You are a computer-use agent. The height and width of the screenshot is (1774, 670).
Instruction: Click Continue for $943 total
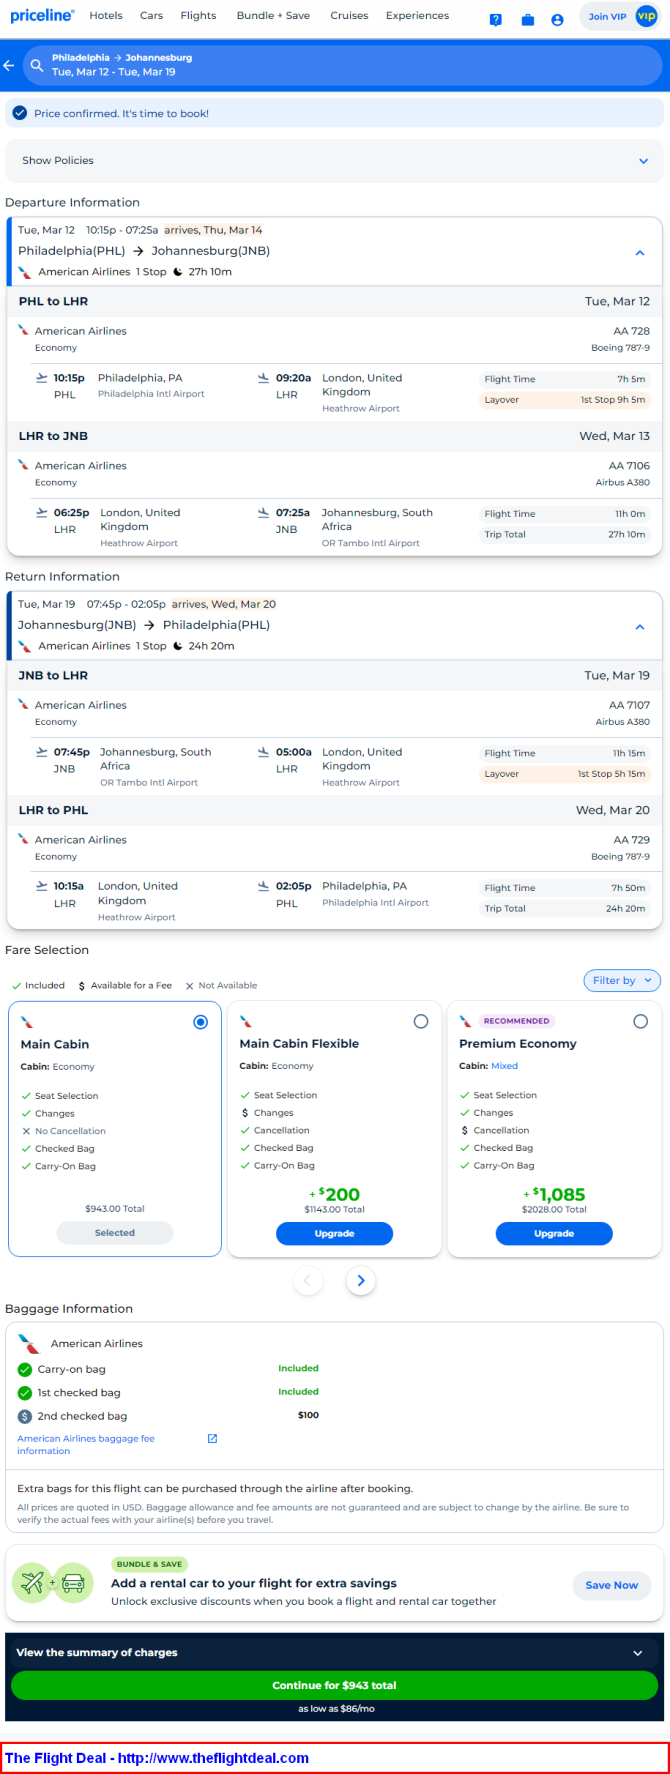tap(335, 1685)
